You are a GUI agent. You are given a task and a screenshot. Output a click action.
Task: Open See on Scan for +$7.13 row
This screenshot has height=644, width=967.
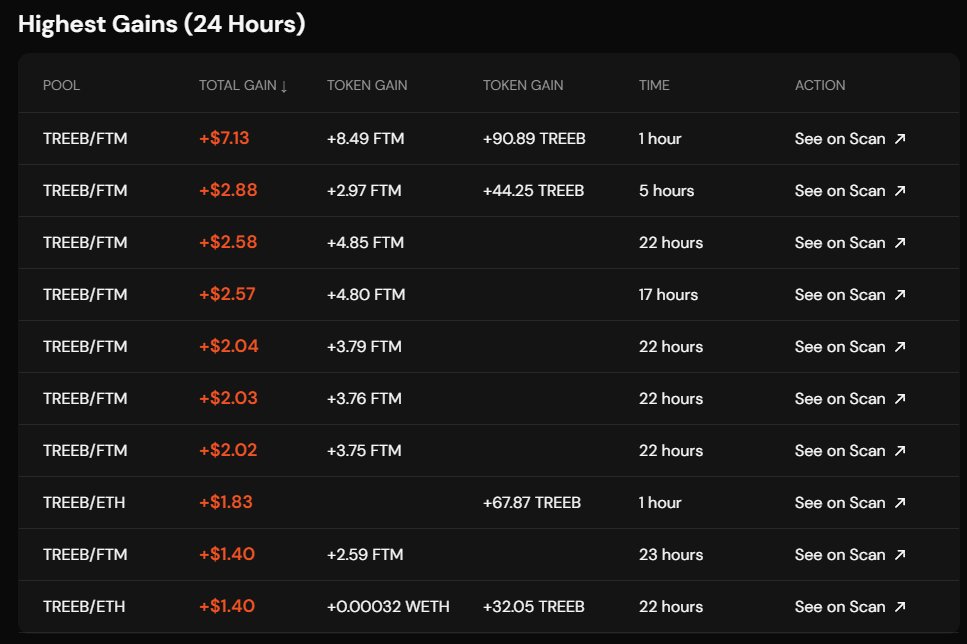pos(850,139)
